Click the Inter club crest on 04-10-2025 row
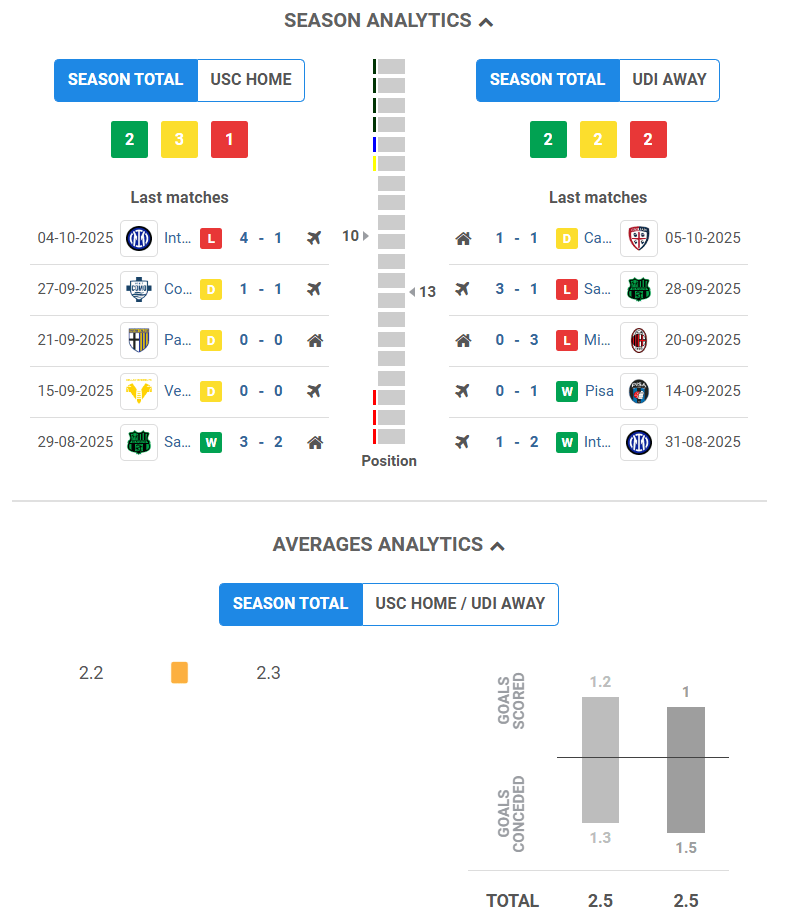Image resolution: width=805 pixels, height=918 pixels. (x=138, y=238)
